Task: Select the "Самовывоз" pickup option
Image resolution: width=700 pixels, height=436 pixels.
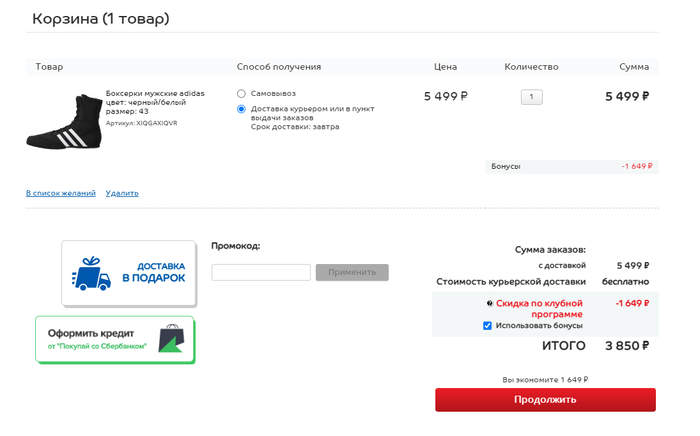Action: tap(241, 93)
